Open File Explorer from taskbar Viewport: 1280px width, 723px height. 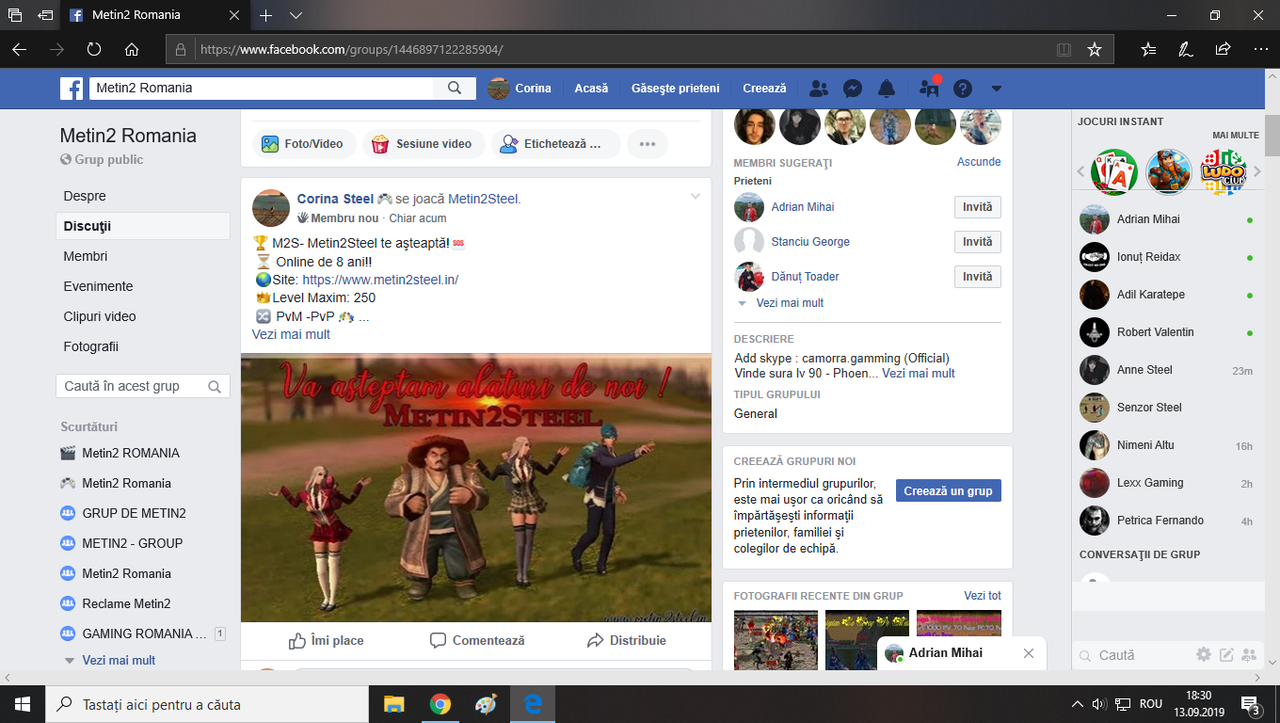[394, 704]
